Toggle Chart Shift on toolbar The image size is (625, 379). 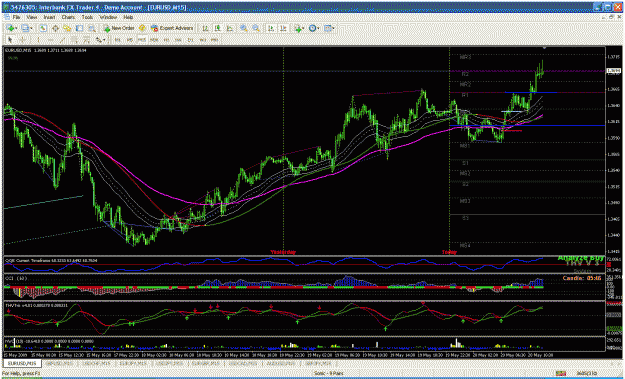click(283, 28)
